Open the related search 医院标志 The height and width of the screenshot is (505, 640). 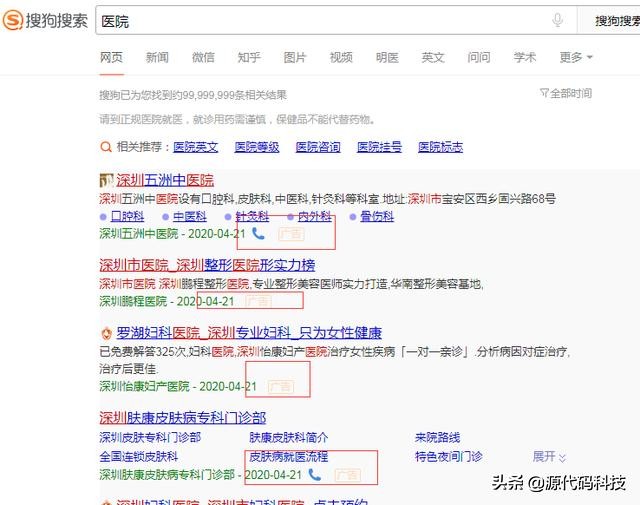tap(440, 147)
